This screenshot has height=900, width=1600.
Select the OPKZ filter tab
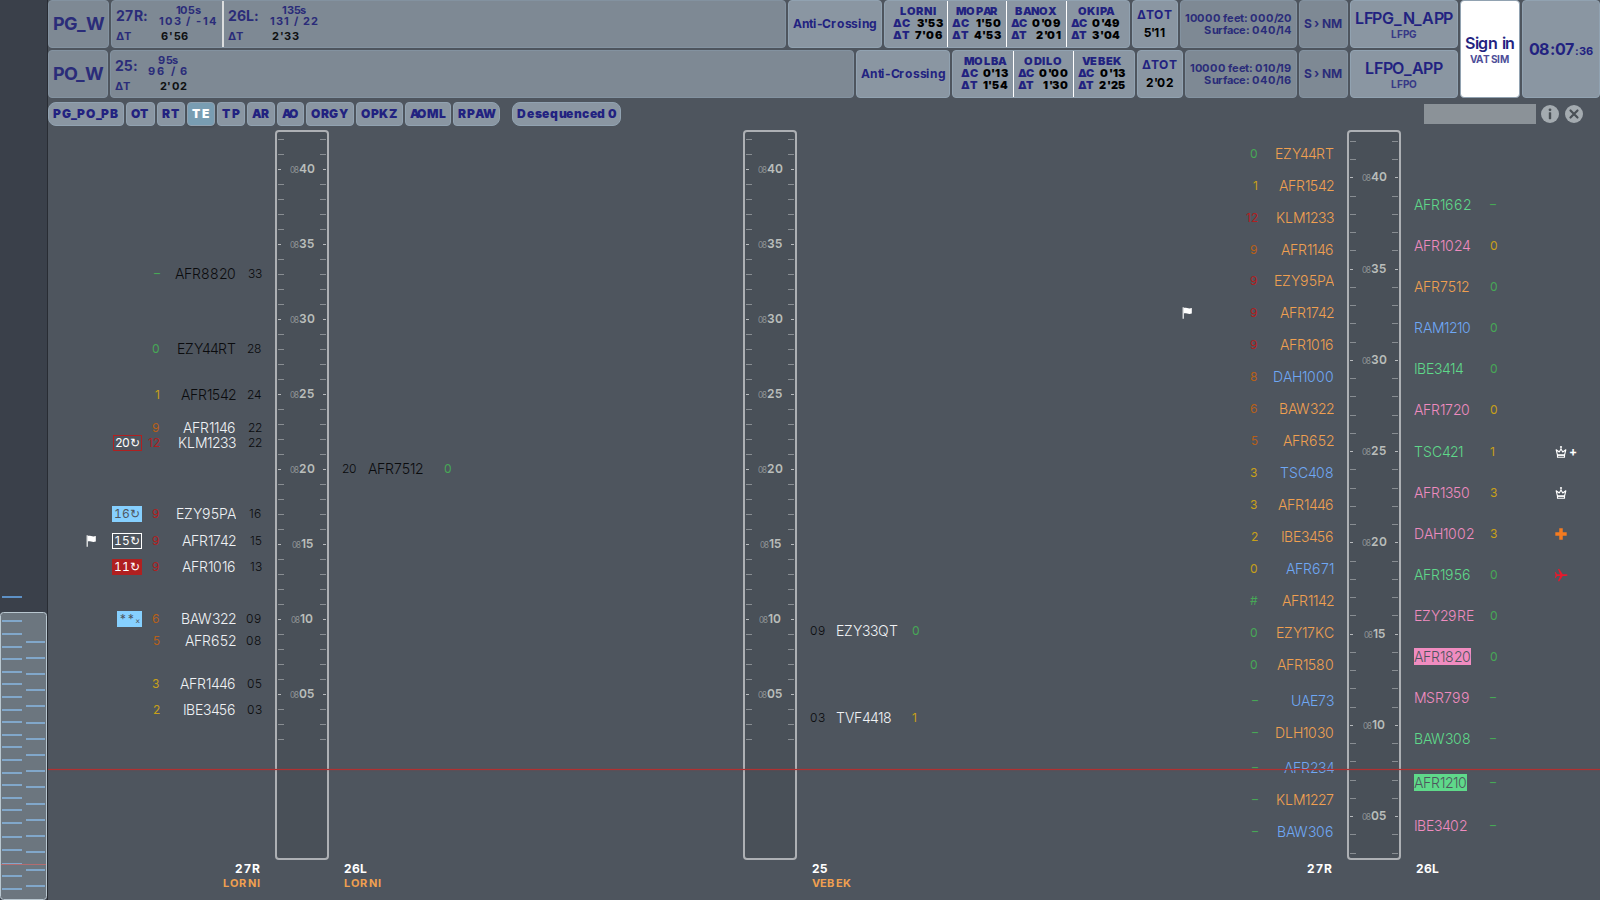(x=379, y=114)
